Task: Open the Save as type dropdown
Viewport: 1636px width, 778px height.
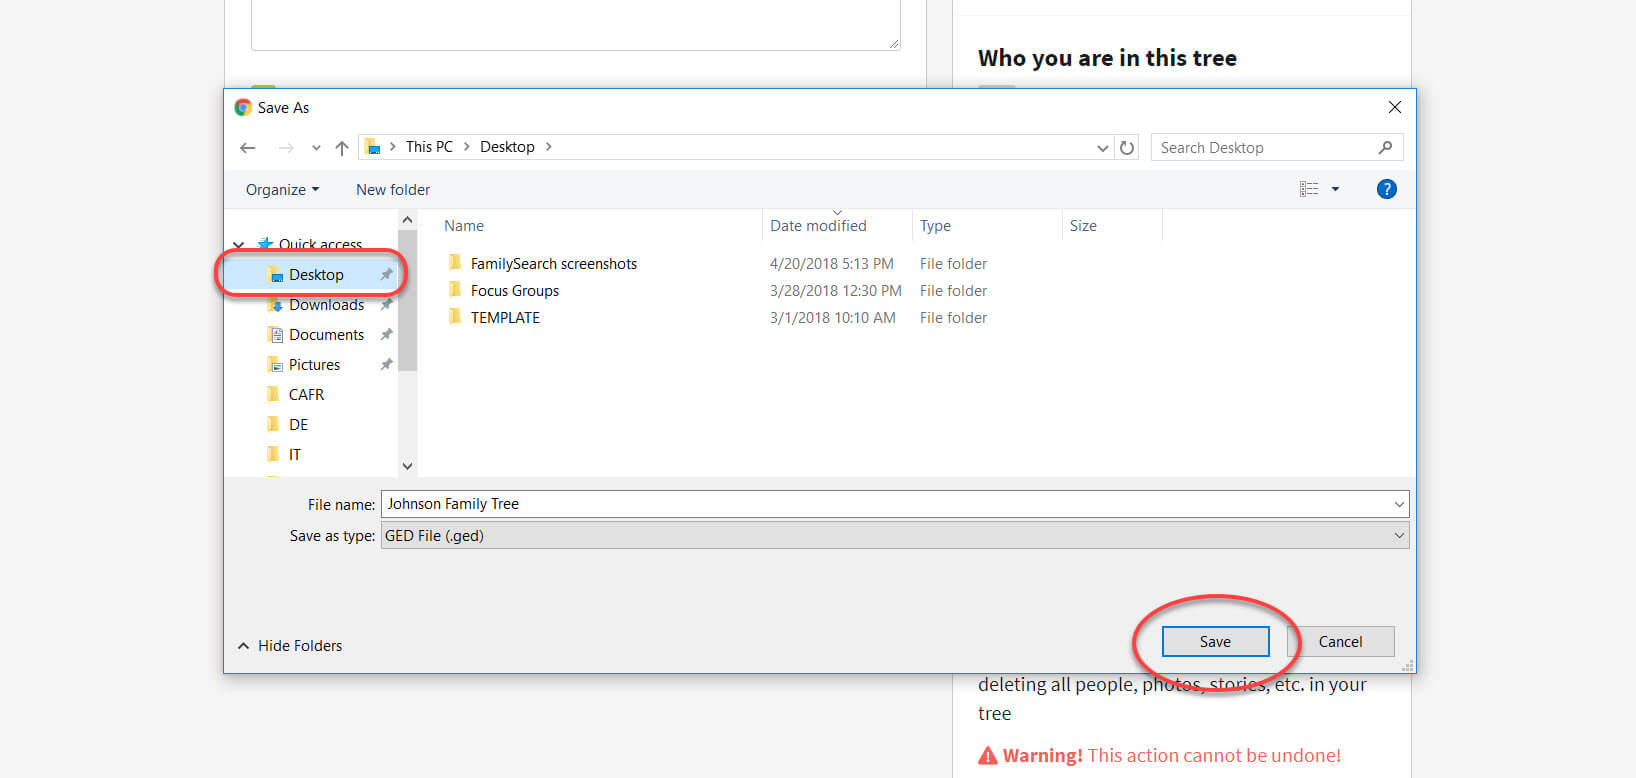Action: [x=895, y=536]
